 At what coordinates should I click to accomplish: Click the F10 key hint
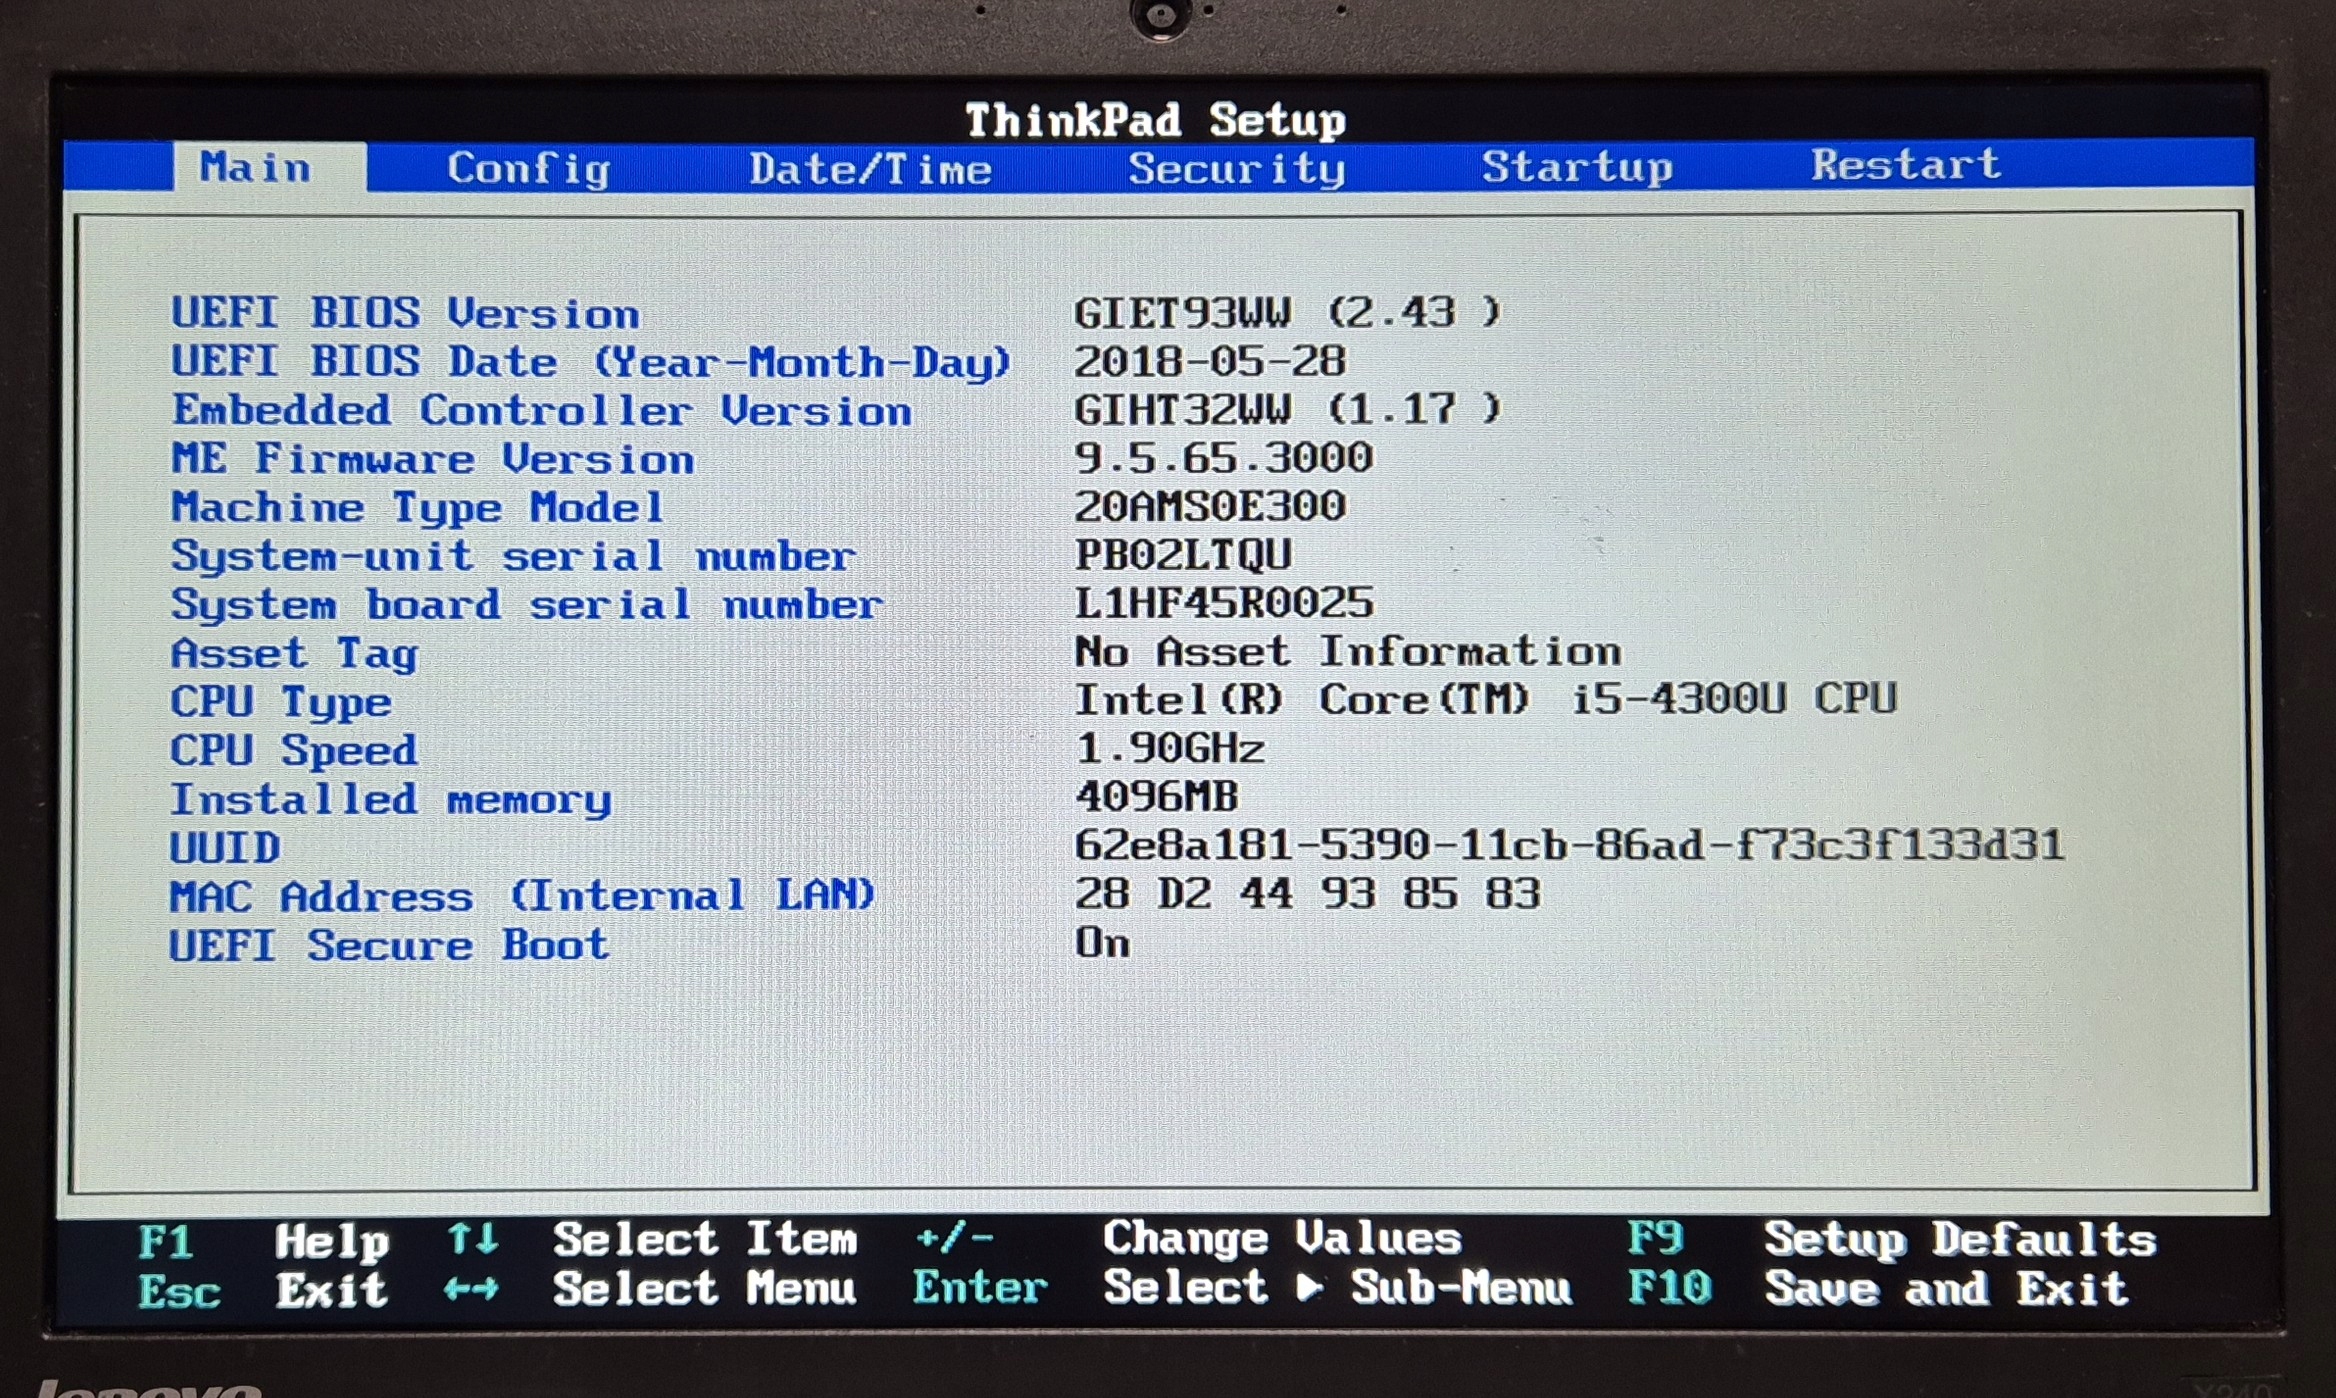point(1669,1287)
